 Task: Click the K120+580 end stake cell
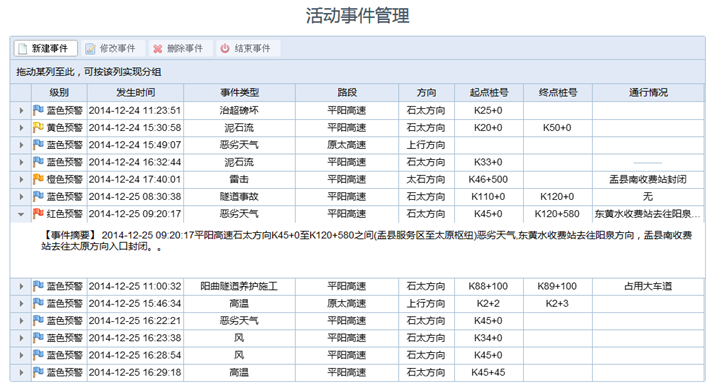(x=557, y=214)
